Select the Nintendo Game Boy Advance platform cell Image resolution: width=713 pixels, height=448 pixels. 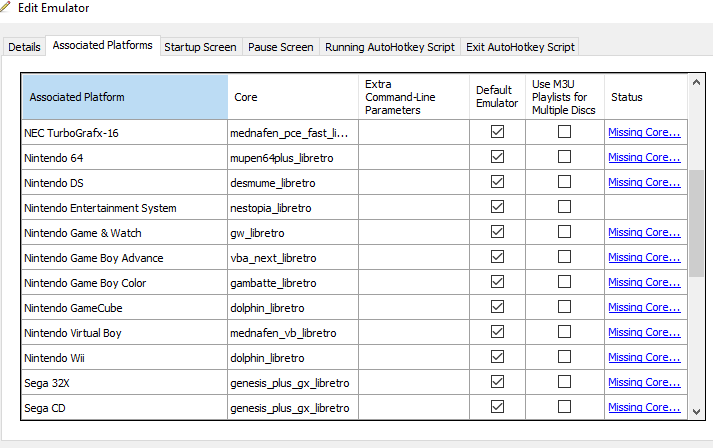point(125,257)
